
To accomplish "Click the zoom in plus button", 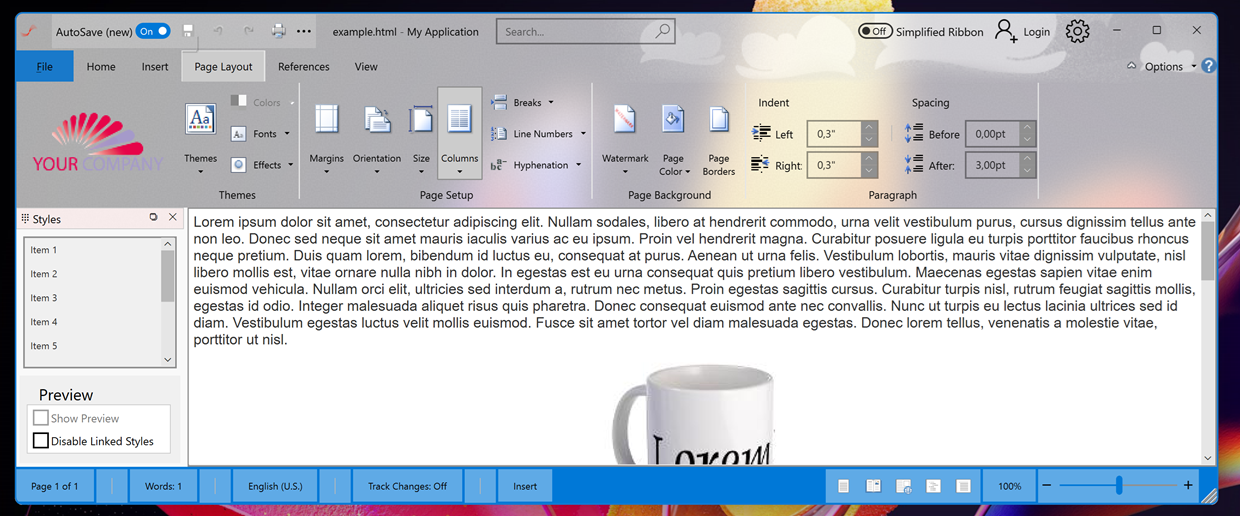I will point(1188,486).
